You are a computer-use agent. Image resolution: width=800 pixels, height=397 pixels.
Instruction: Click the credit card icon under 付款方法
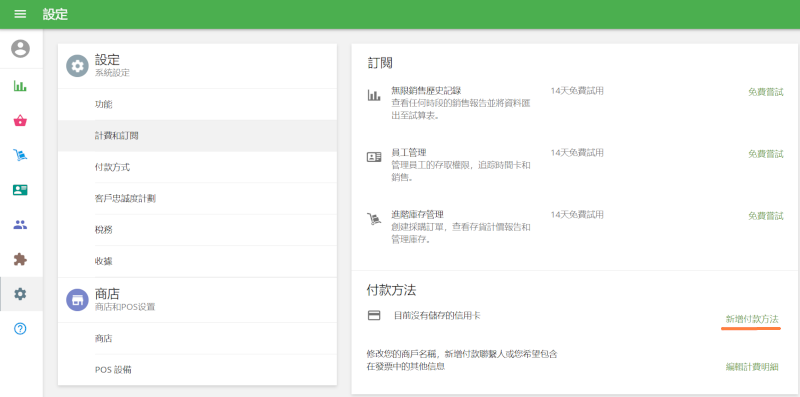[x=374, y=315]
